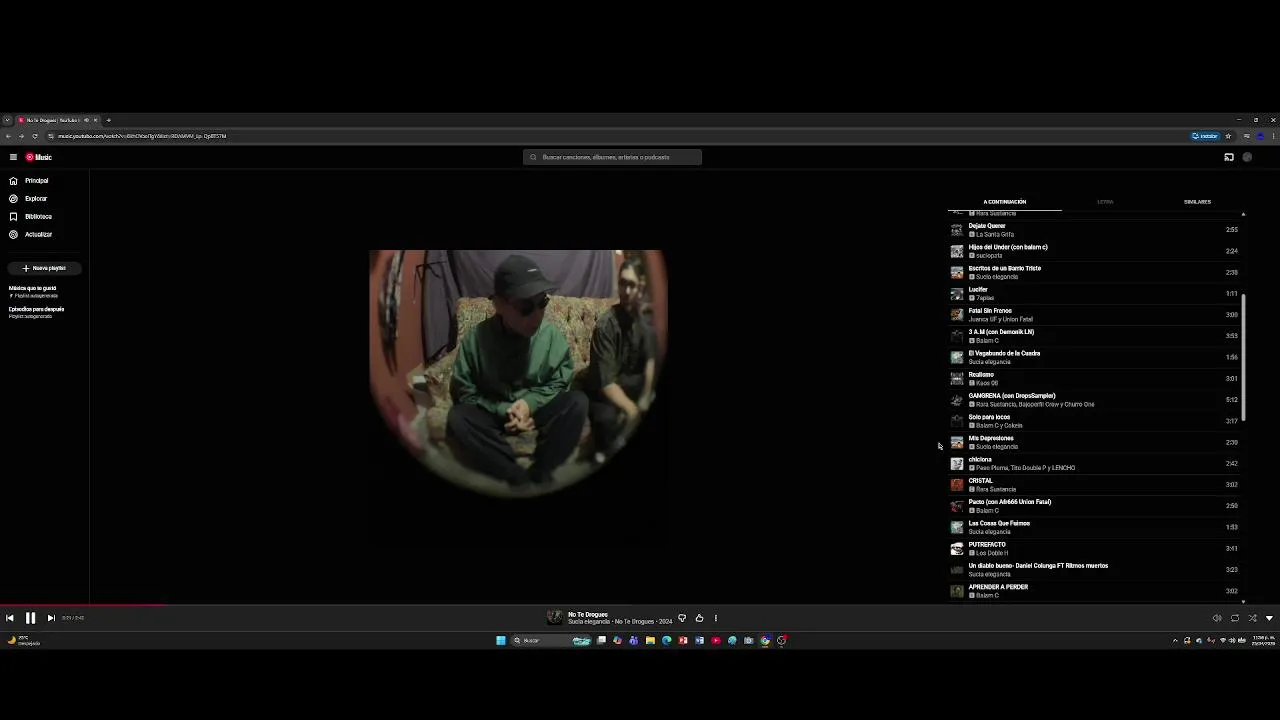
Task: Switch to the Similares tab
Action: coord(1197,202)
